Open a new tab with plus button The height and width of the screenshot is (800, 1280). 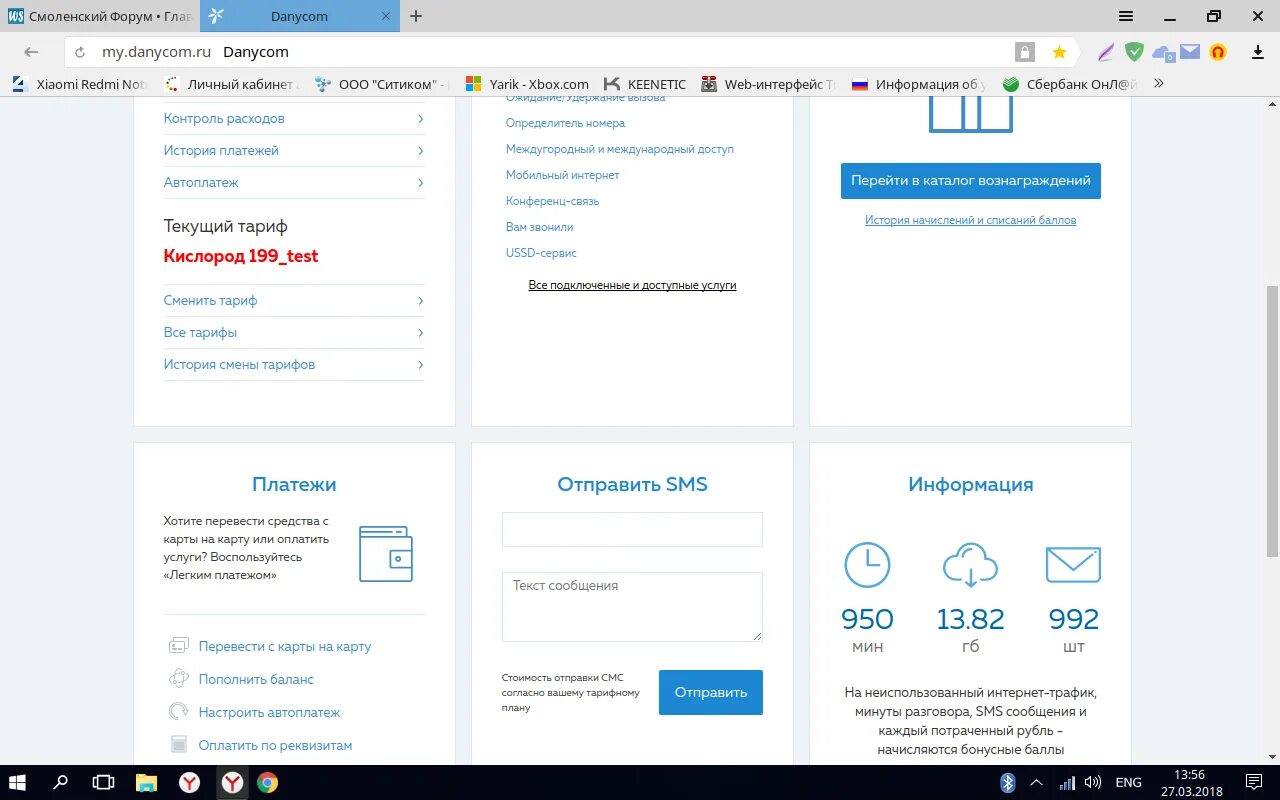tap(416, 16)
